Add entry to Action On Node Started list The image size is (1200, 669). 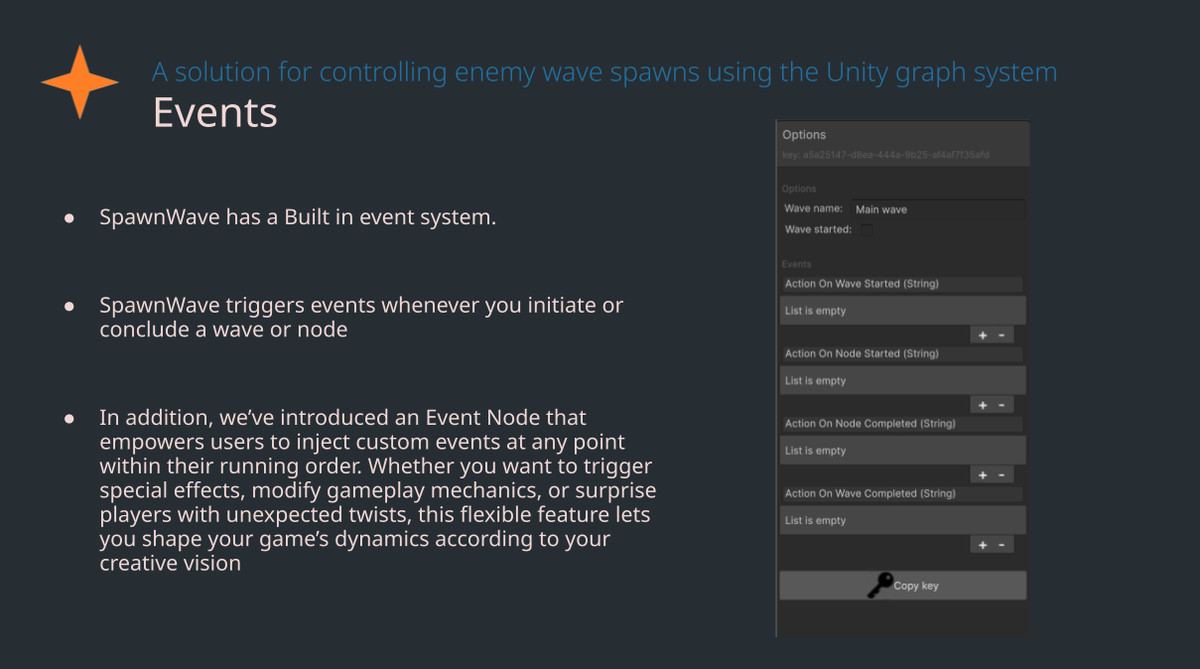pos(982,405)
